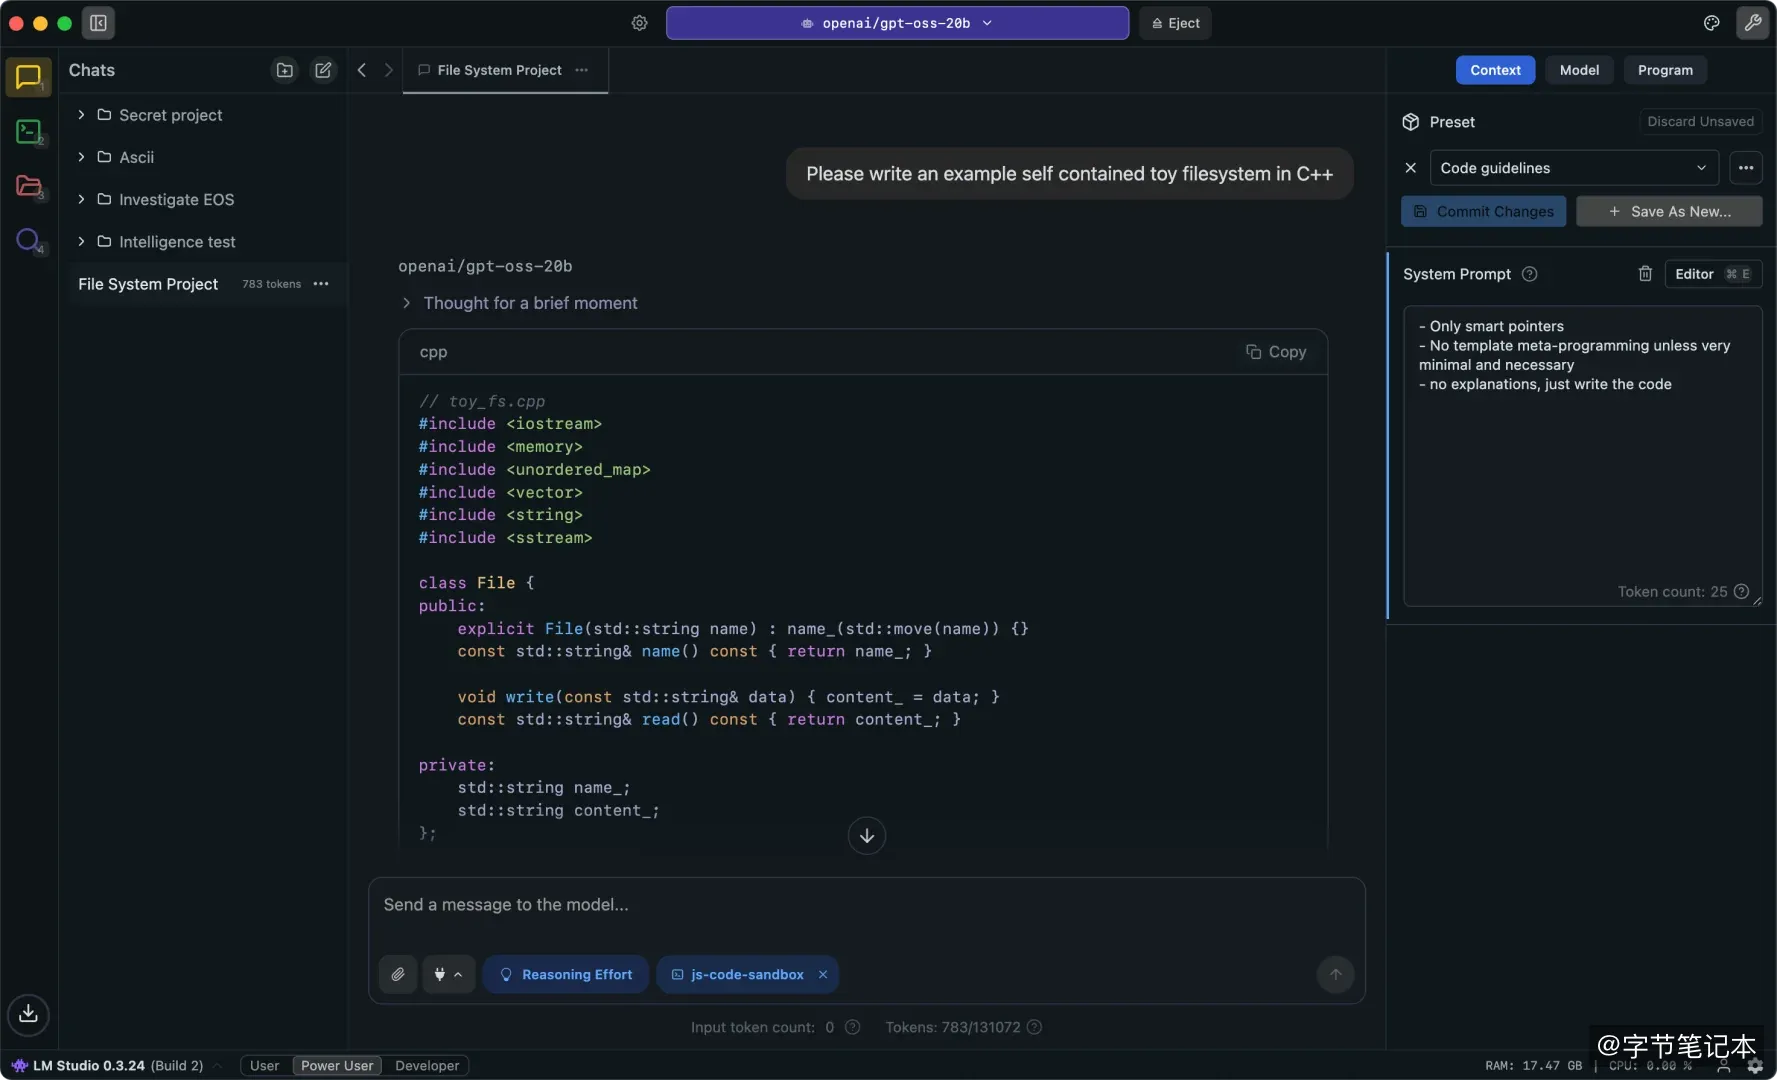Open the My Models folder icon
Screen dimensions: 1777x1080
(28, 186)
